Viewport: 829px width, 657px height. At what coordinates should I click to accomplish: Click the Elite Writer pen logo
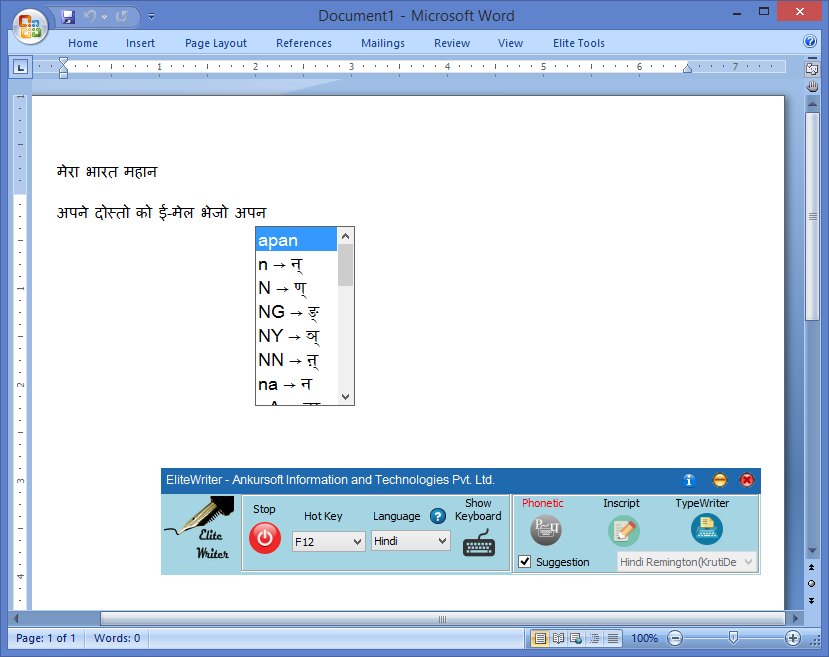(201, 529)
